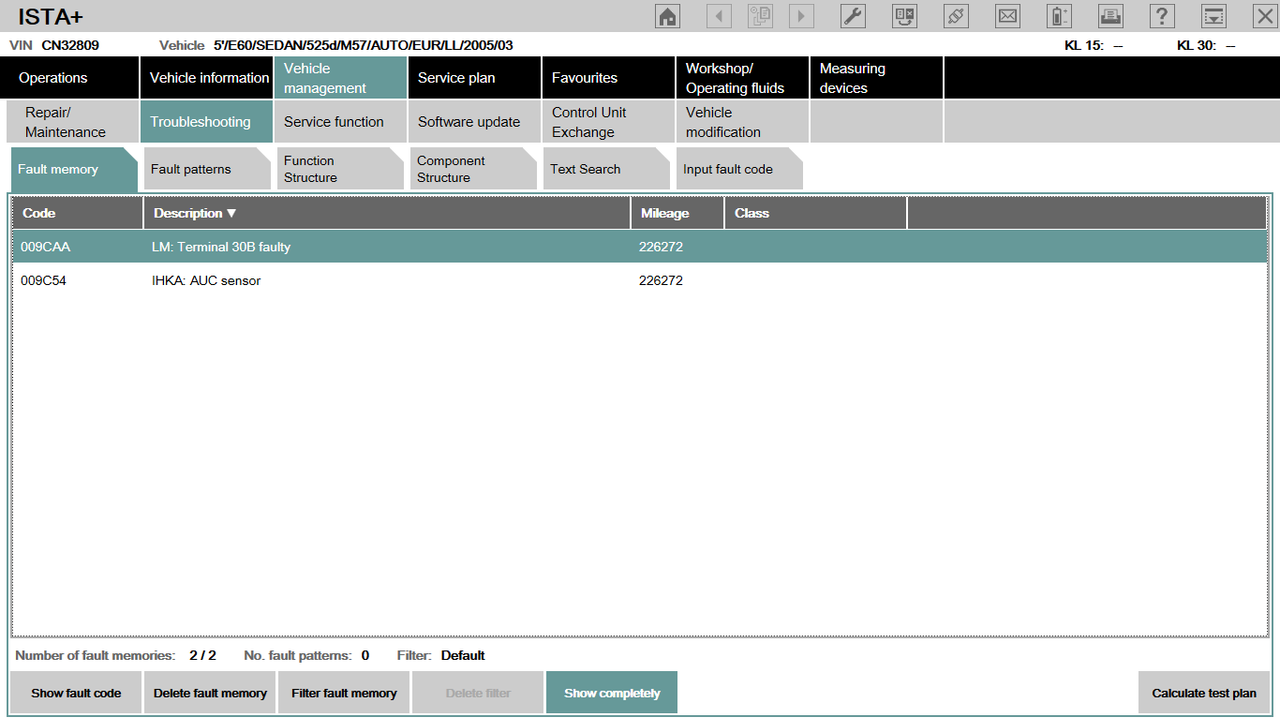Sort by the Code column header
Screen dimensions: 1280x720
tap(78, 213)
